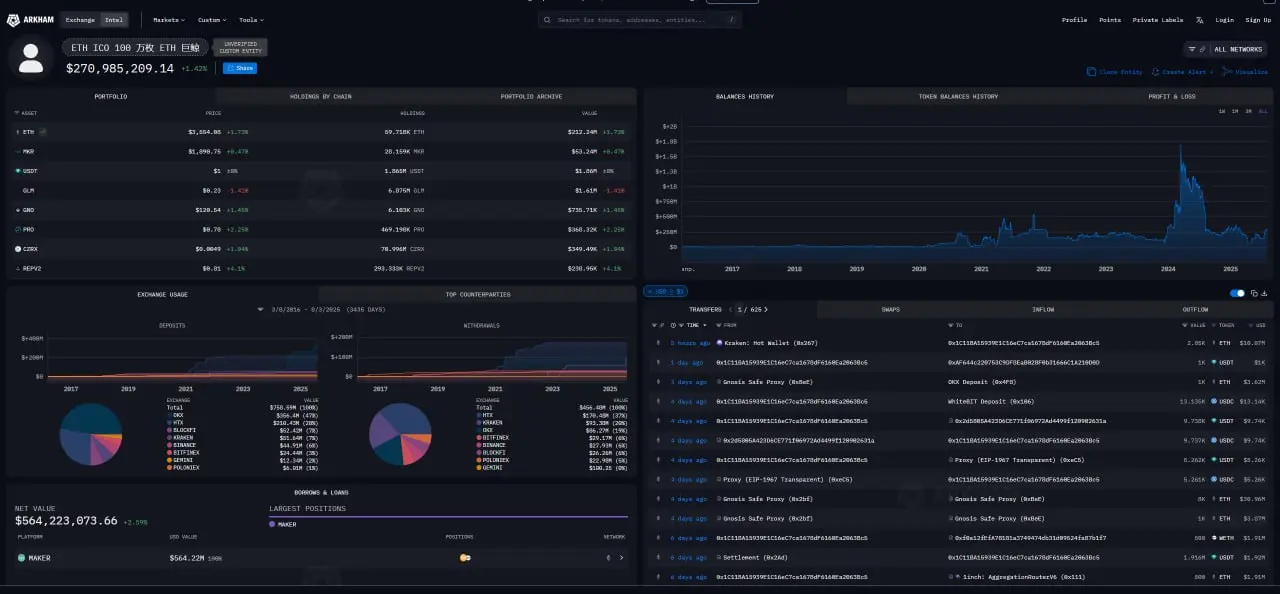Click the filter icon on TO column
The width and height of the screenshot is (1280, 594).
[950, 325]
